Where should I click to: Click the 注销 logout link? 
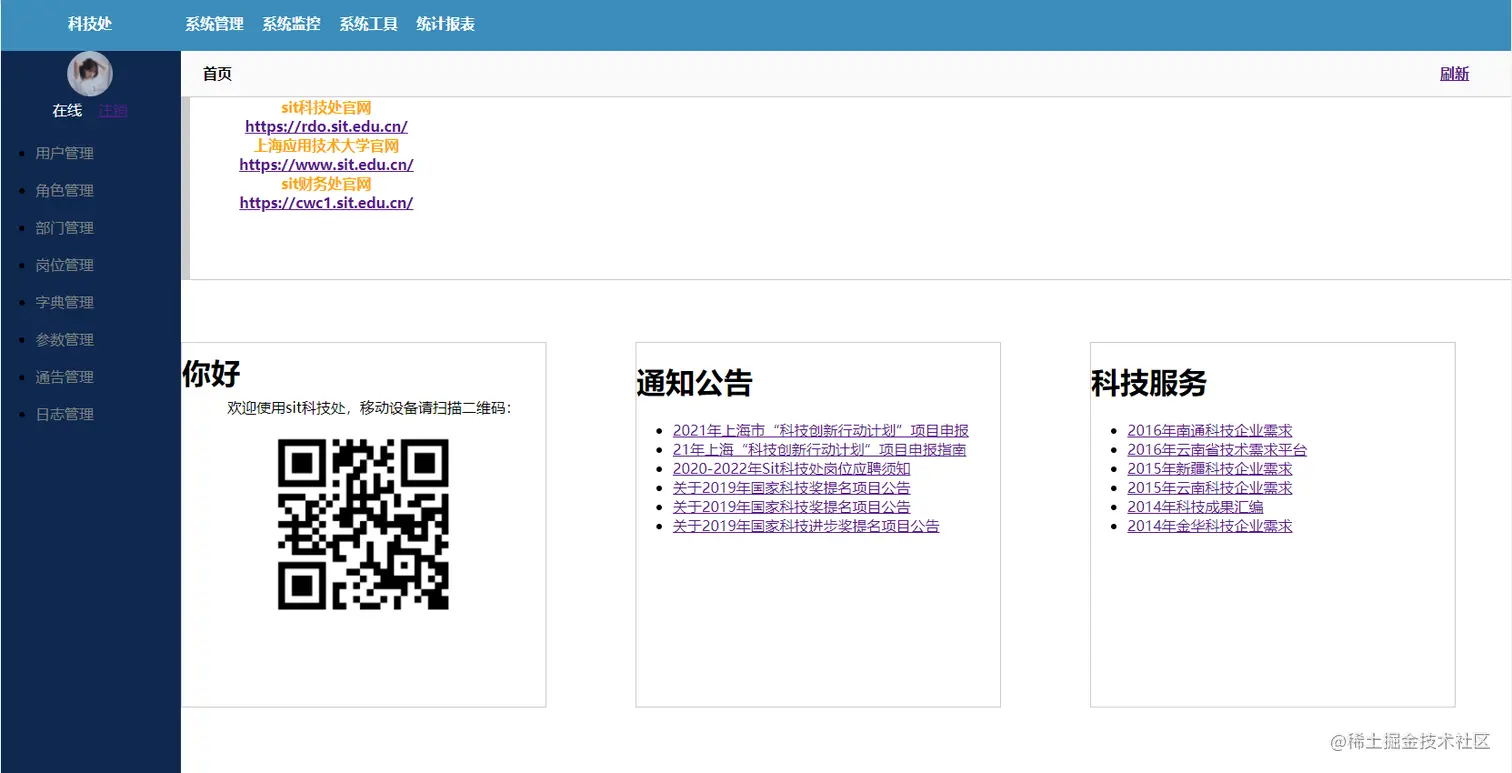(113, 111)
